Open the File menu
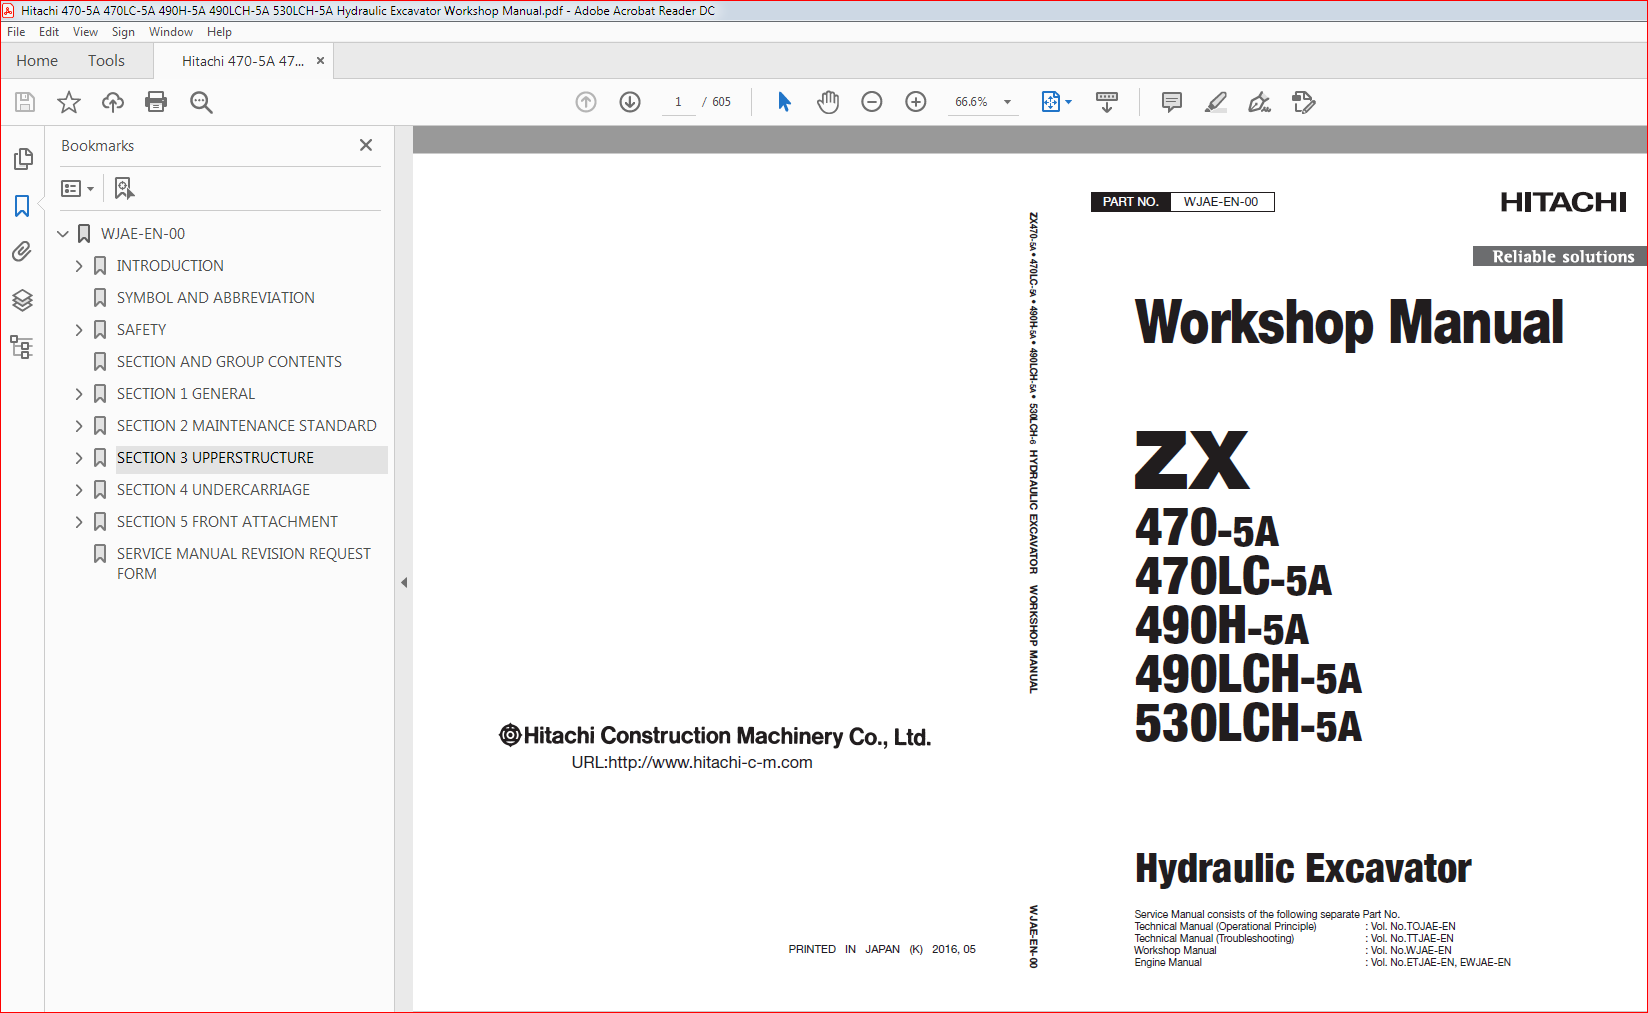Image resolution: width=1648 pixels, height=1013 pixels. (x=16, y=32)
